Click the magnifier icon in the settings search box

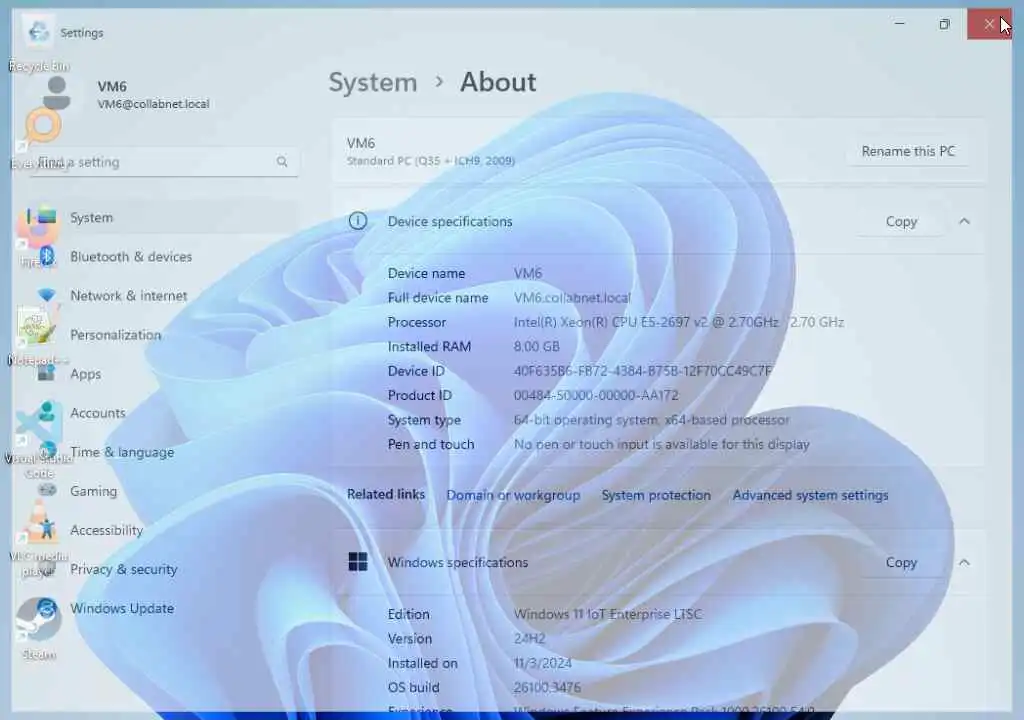tap(281, 161)
